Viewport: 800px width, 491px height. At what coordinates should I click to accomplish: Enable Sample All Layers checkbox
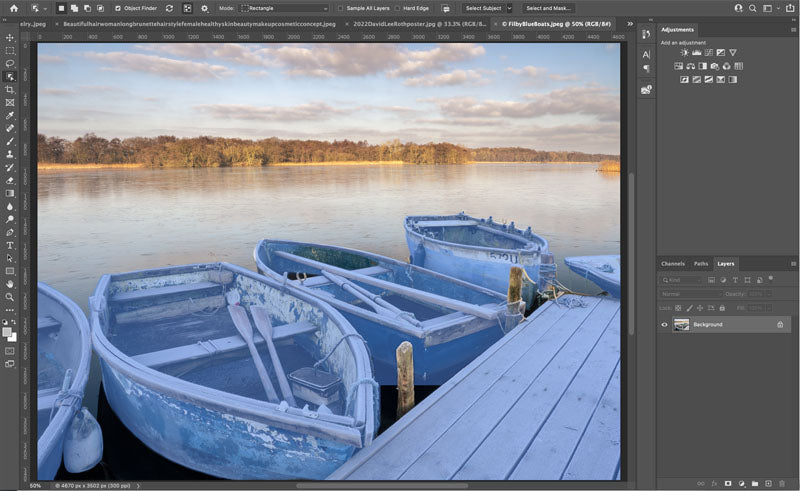pyautogui.click(x=340, y=8)
